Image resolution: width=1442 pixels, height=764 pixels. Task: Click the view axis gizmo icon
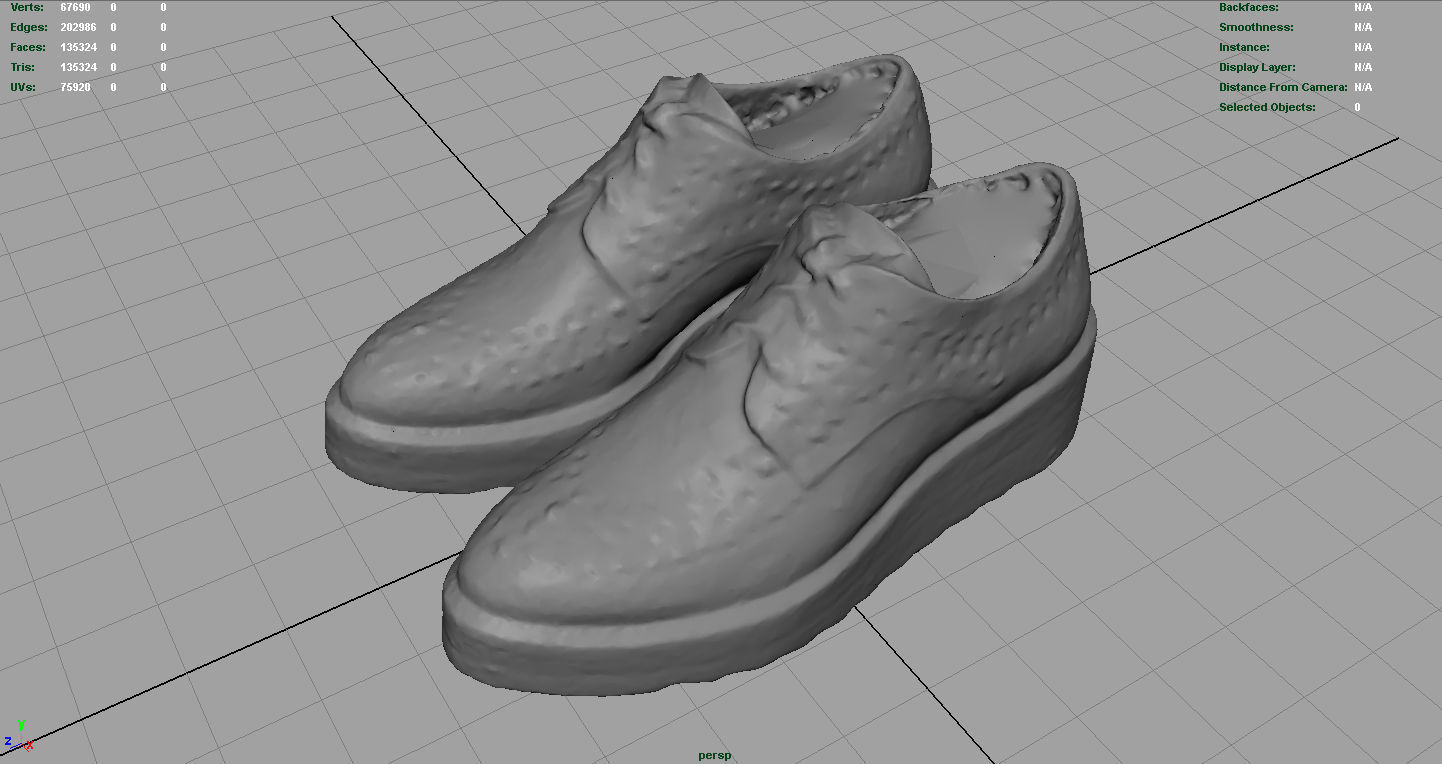pos(19,736)
